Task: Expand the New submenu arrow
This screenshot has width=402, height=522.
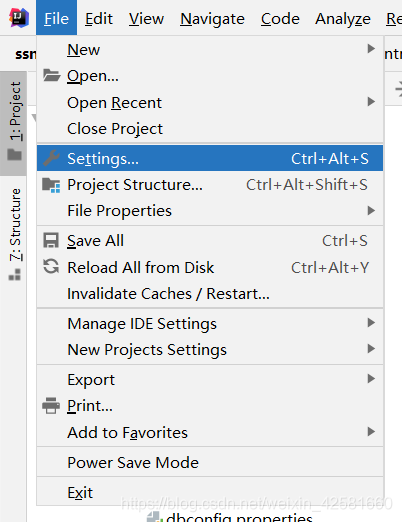Action: [371, 49]
